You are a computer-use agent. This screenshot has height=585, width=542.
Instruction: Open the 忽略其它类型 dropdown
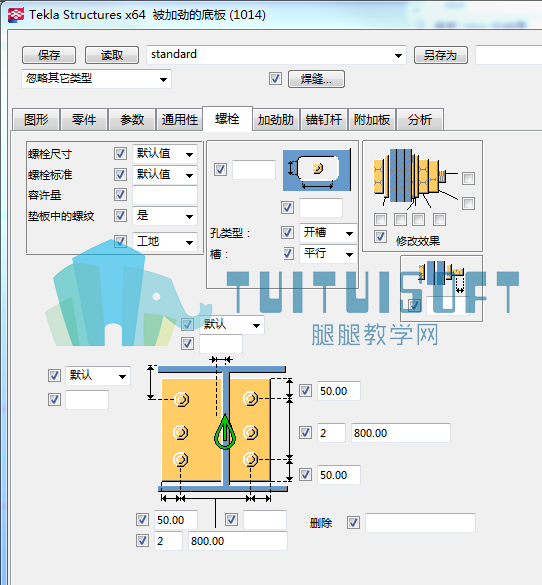point(96,79)
